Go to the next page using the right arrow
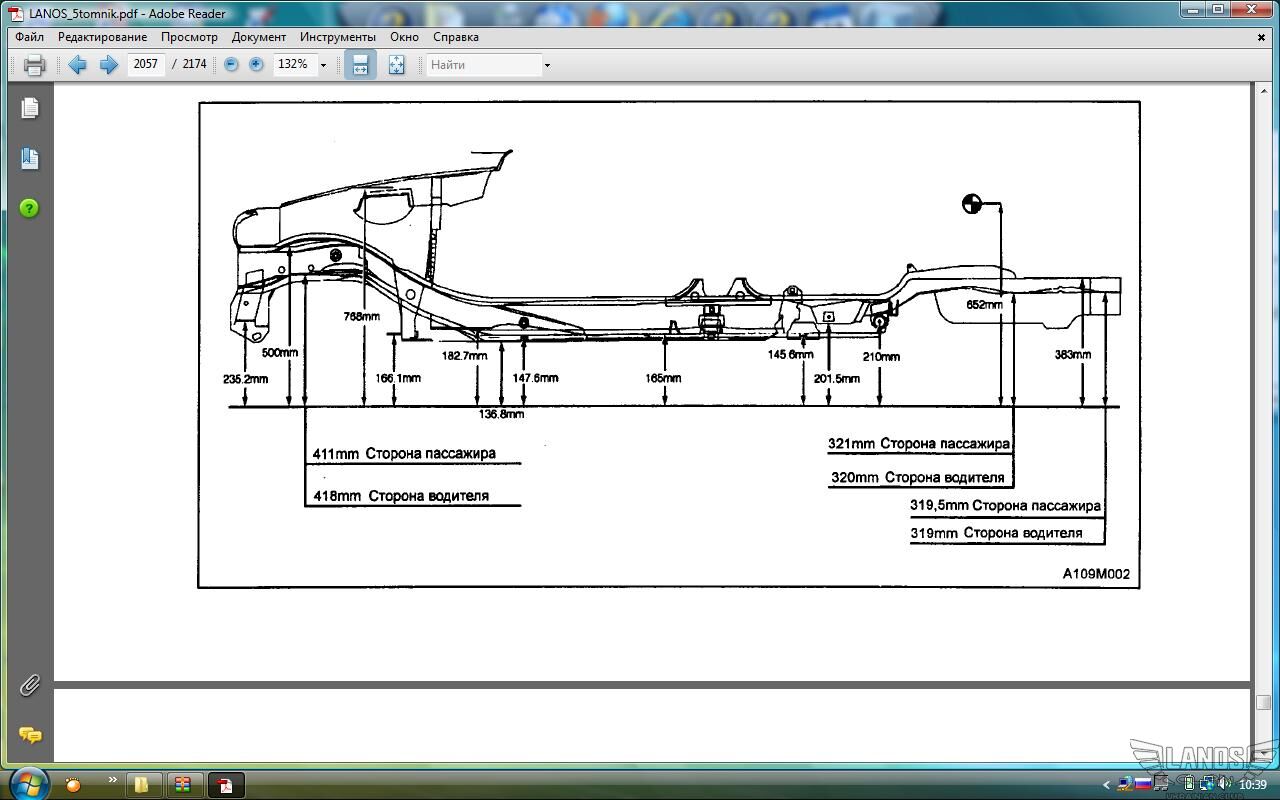The width and height of the screenshot is (1280, 800). 109,65
